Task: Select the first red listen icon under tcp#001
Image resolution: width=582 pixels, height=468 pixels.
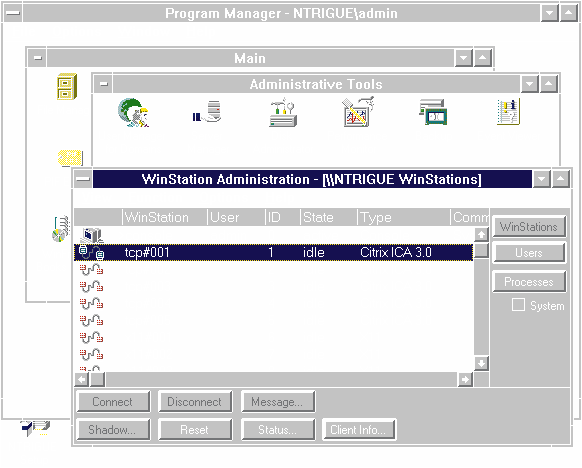Action: (91, 269)
